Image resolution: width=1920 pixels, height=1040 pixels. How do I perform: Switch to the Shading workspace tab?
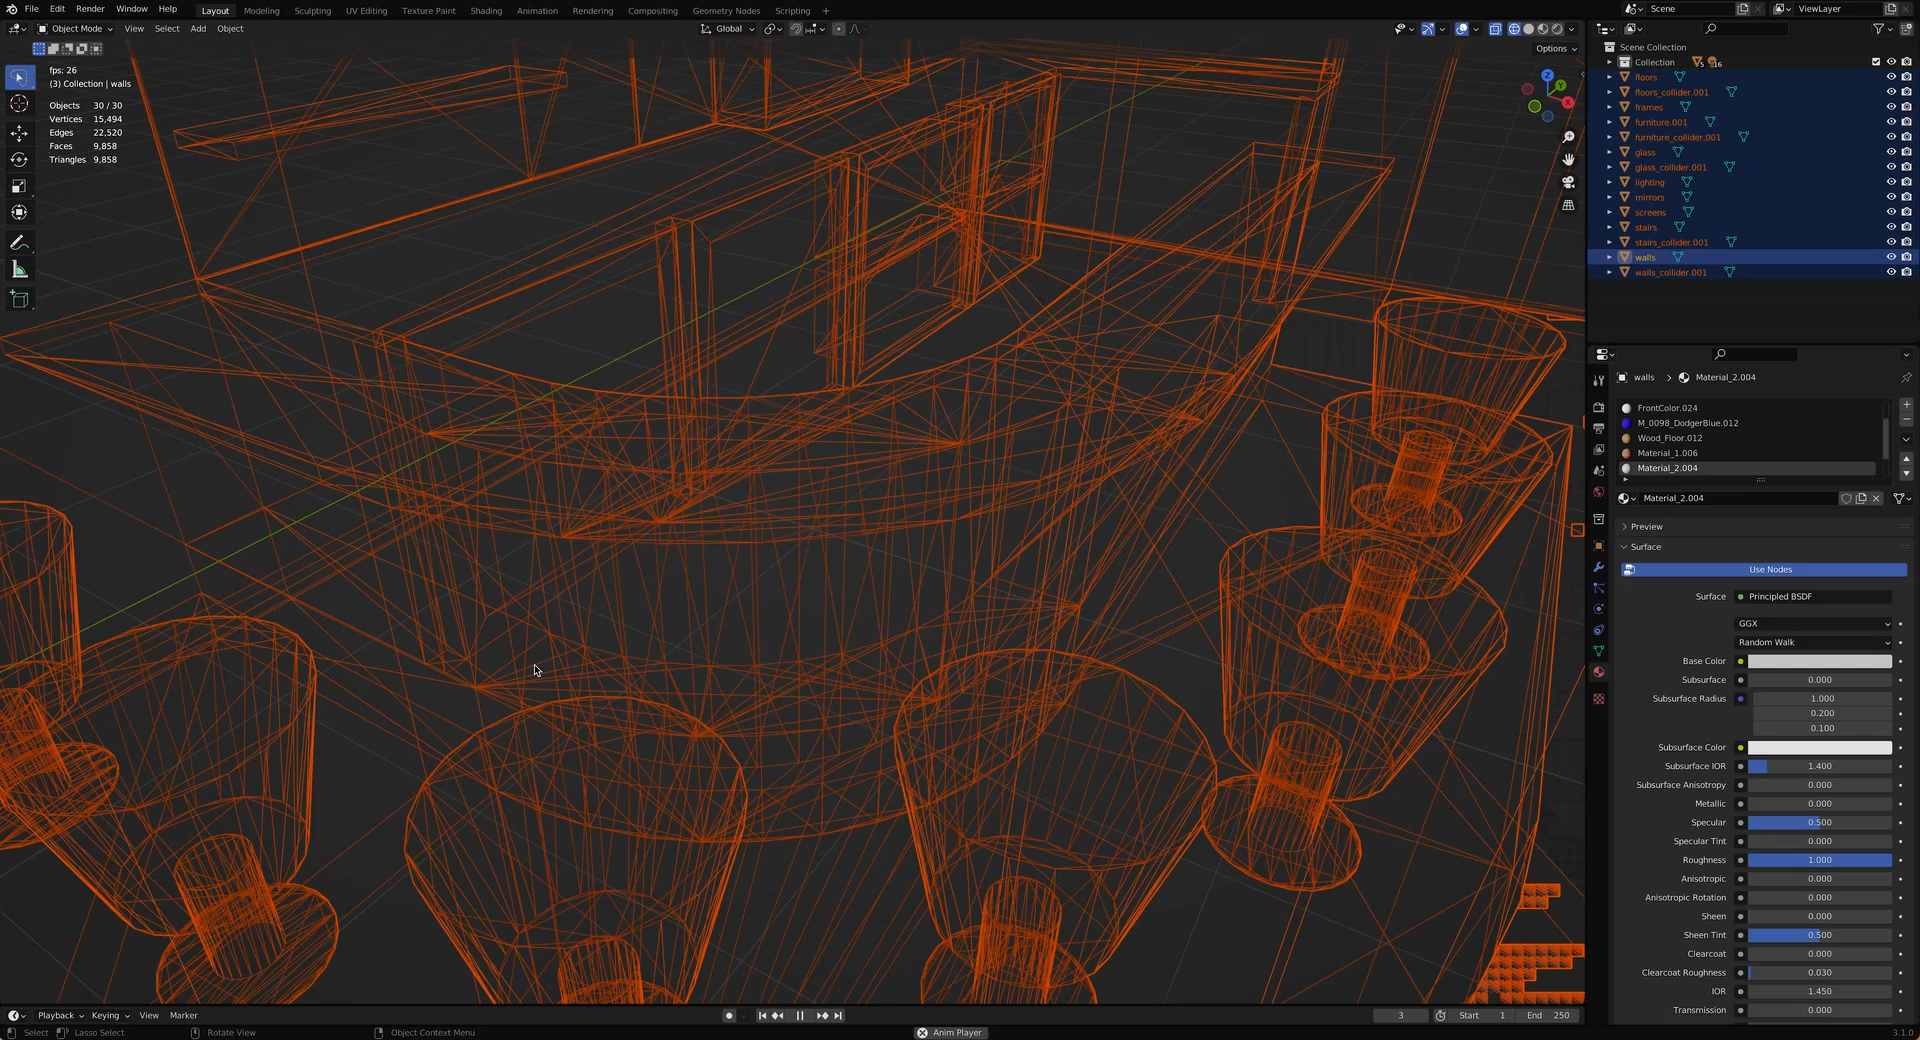click(486, 11)
